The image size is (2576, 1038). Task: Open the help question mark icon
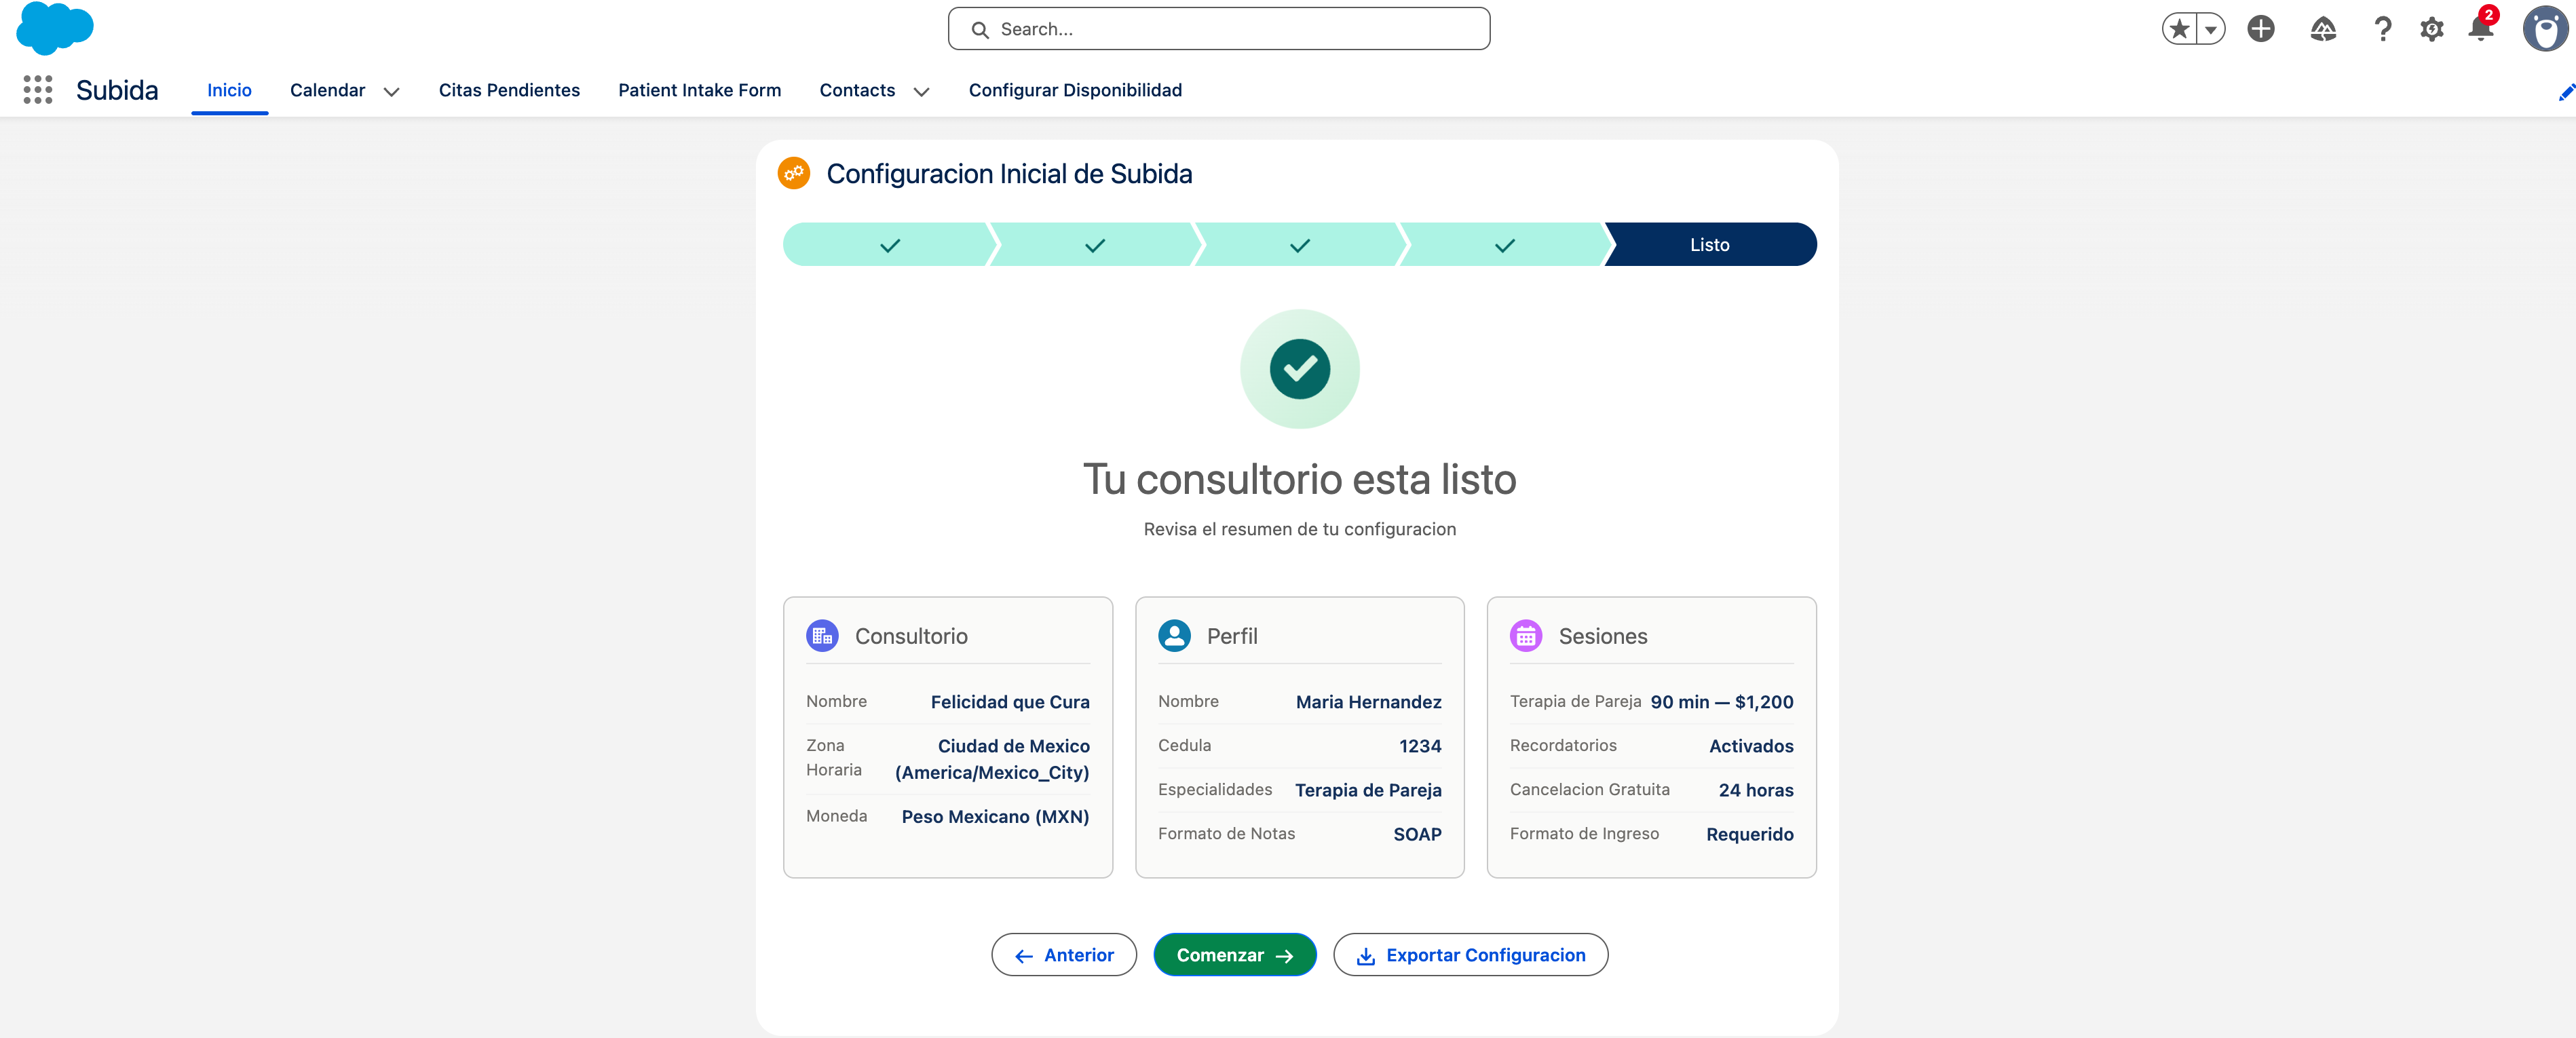point(2383,29)
